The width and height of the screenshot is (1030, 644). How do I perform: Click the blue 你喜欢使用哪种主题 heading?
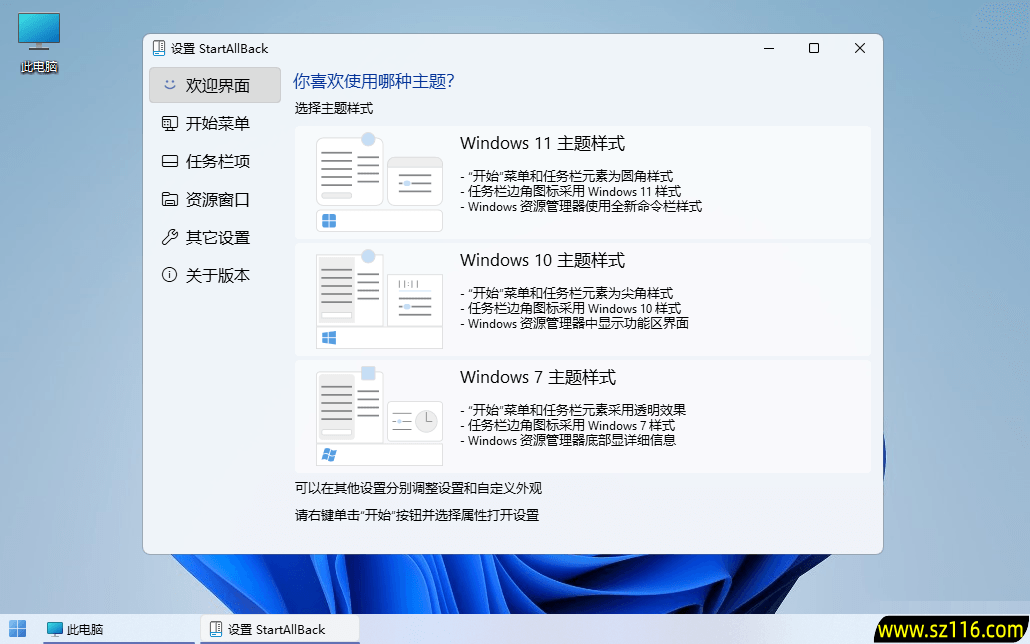(x=372, y=80)
